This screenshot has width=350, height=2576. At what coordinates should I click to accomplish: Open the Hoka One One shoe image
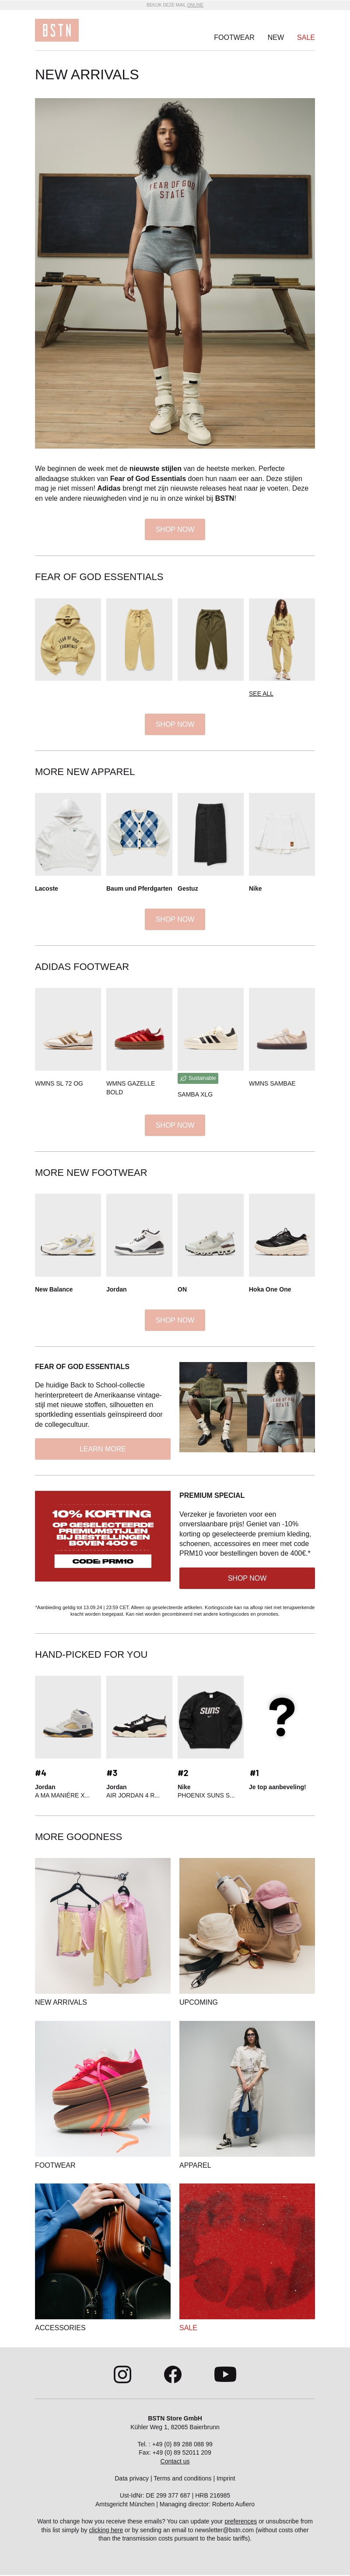click(x=282, y=1234)
